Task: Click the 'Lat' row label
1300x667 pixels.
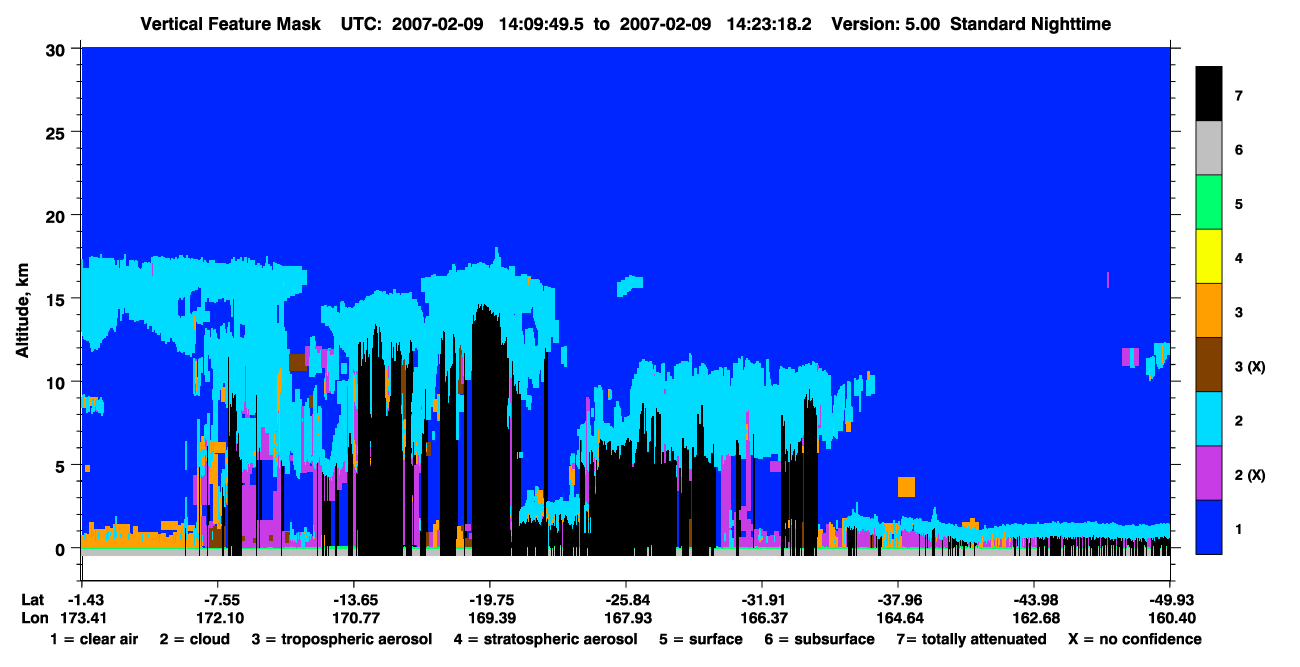Action: tap(33, 599)
